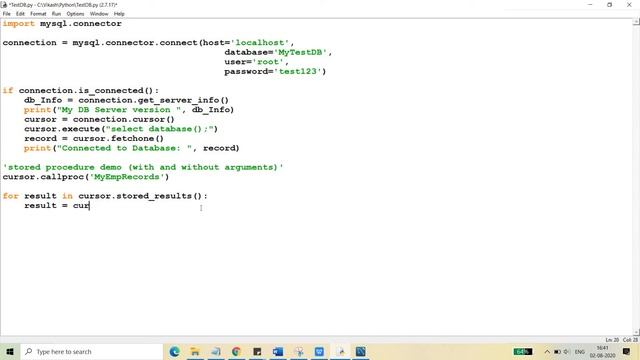This screenshot has height=360, width=640.
Task: Click the IDLE icon in title bar
Action: (x=4, y=5)
